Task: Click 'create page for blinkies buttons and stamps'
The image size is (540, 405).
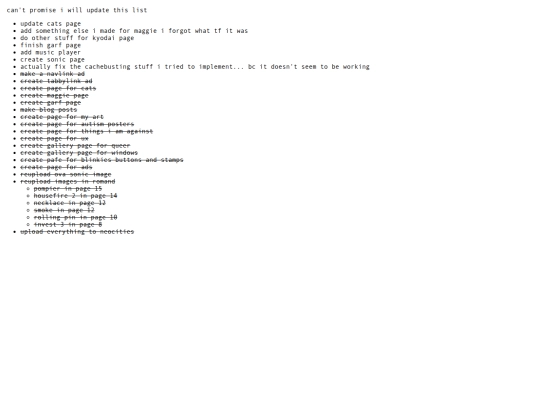Action: pos(102,160)
